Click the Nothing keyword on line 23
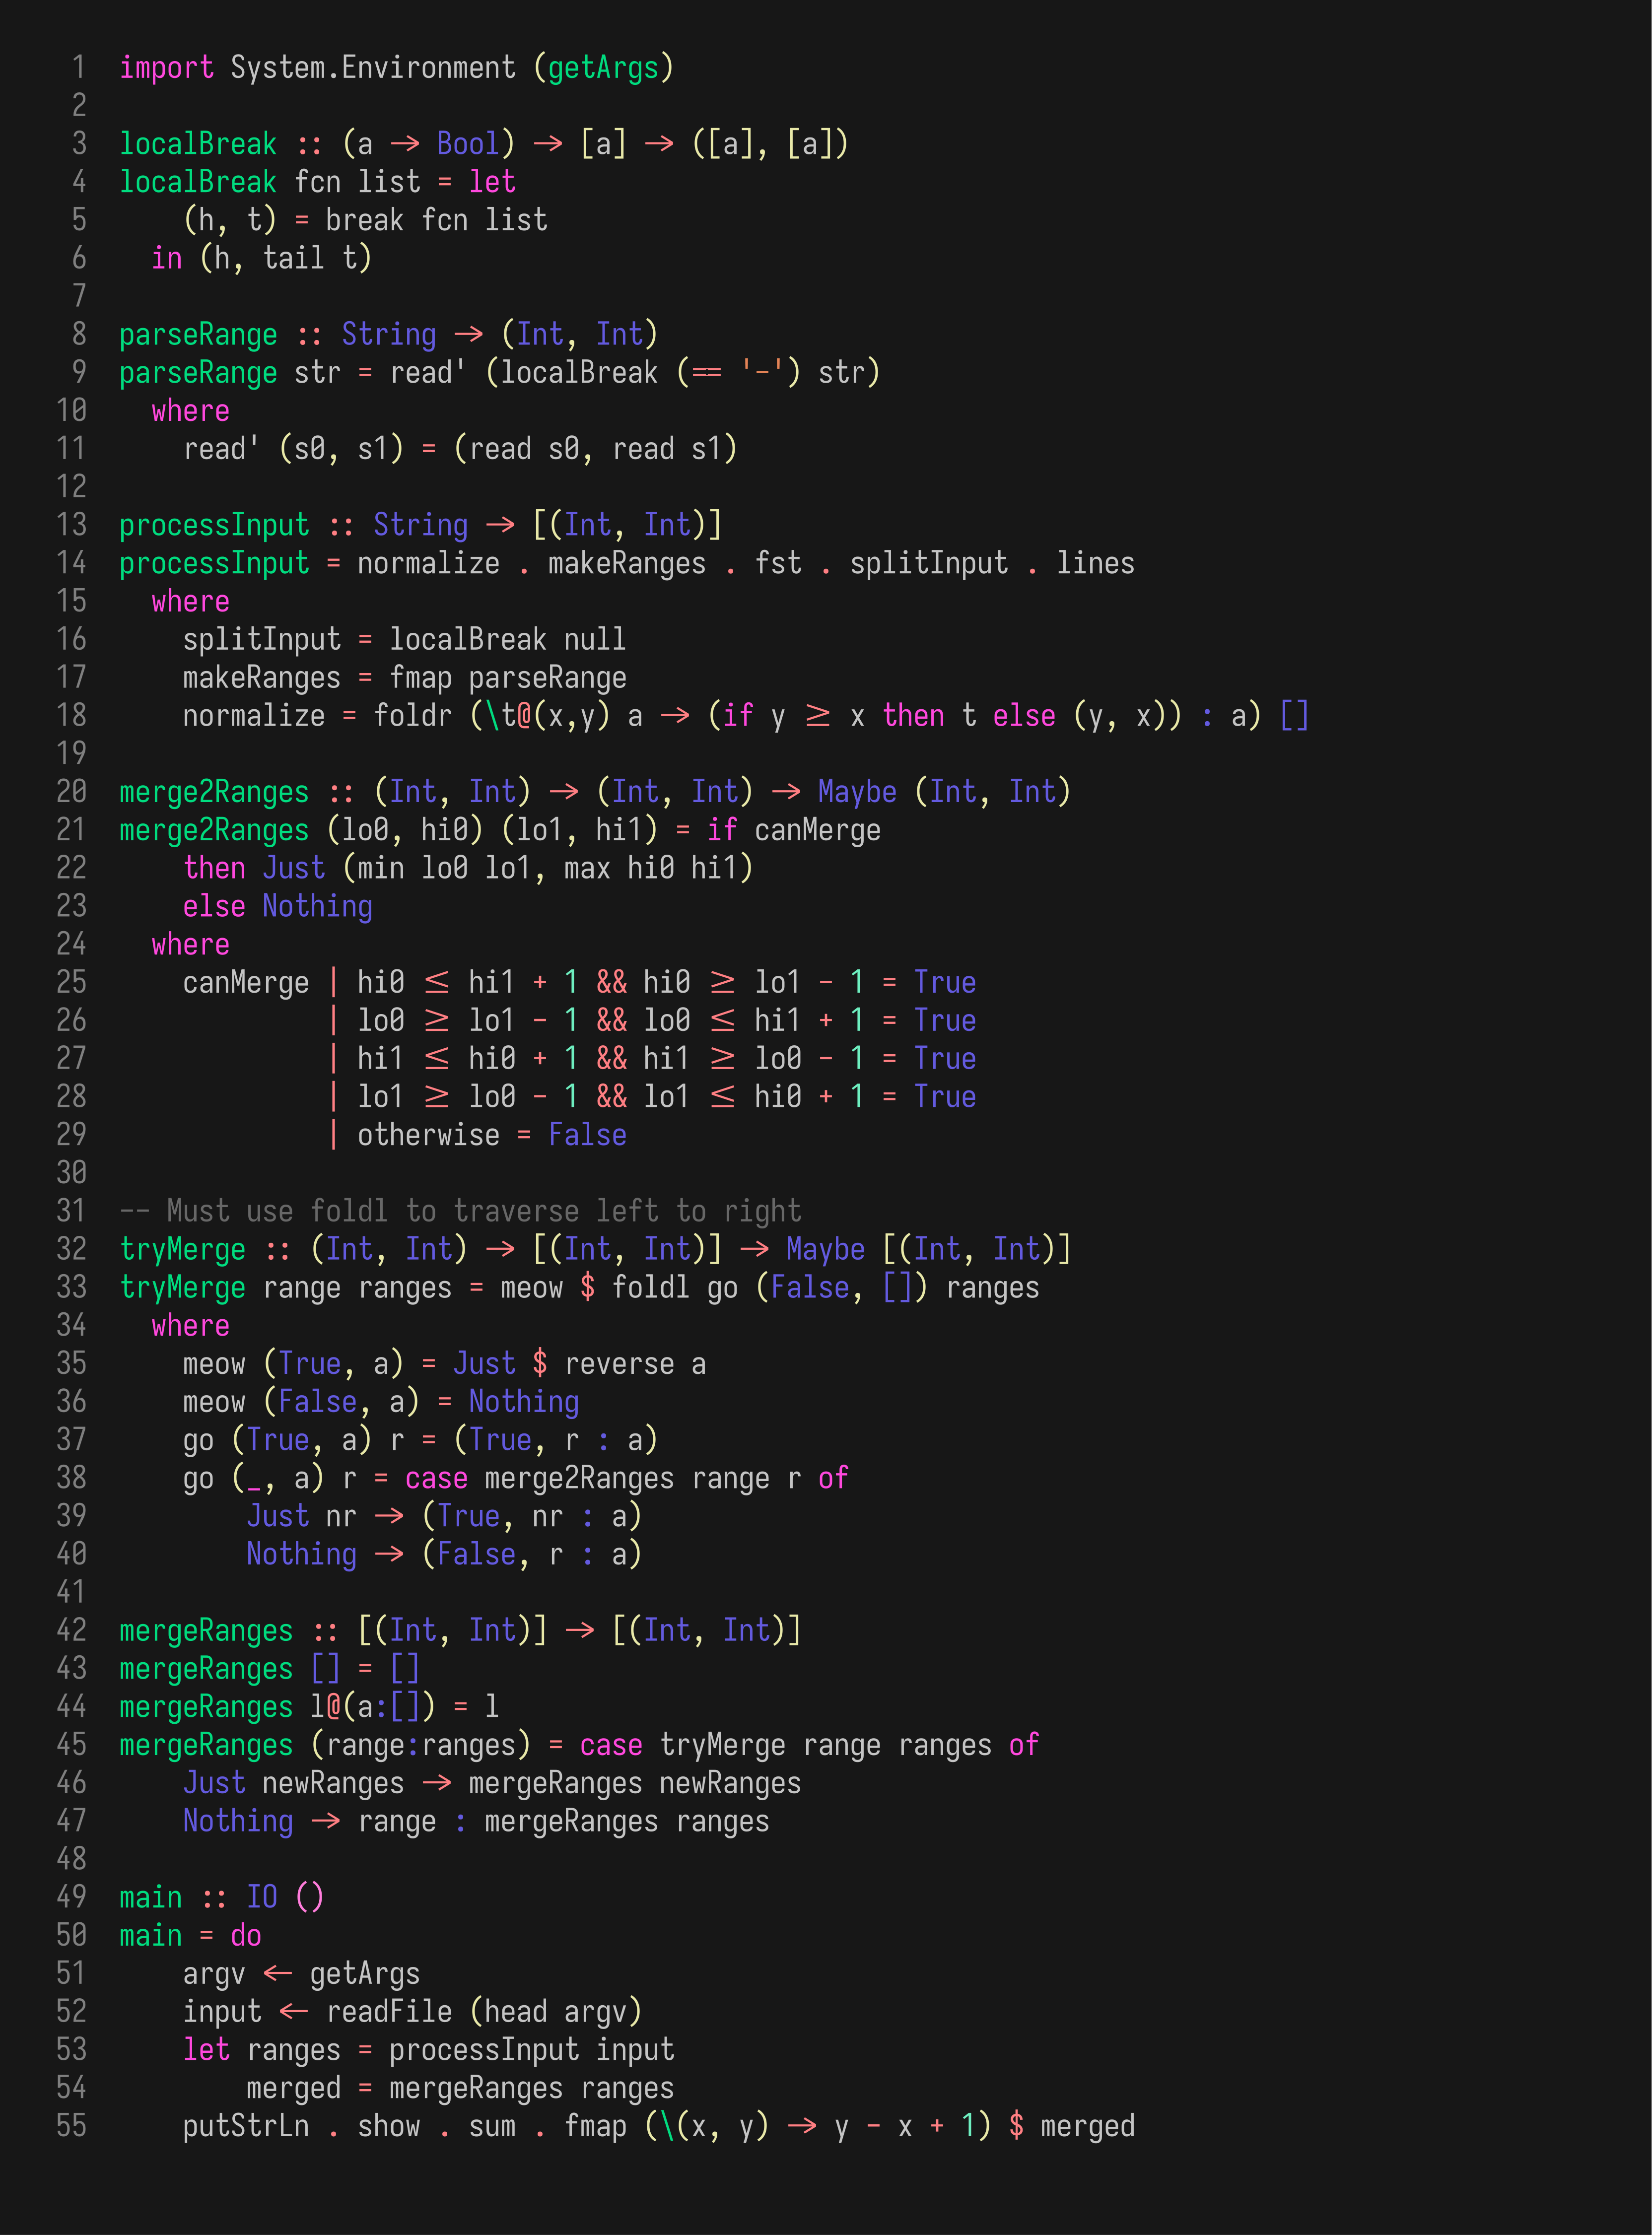The height and width of the screenshot is (2235, 1652). pyautogui.click(x=317, y=906)
